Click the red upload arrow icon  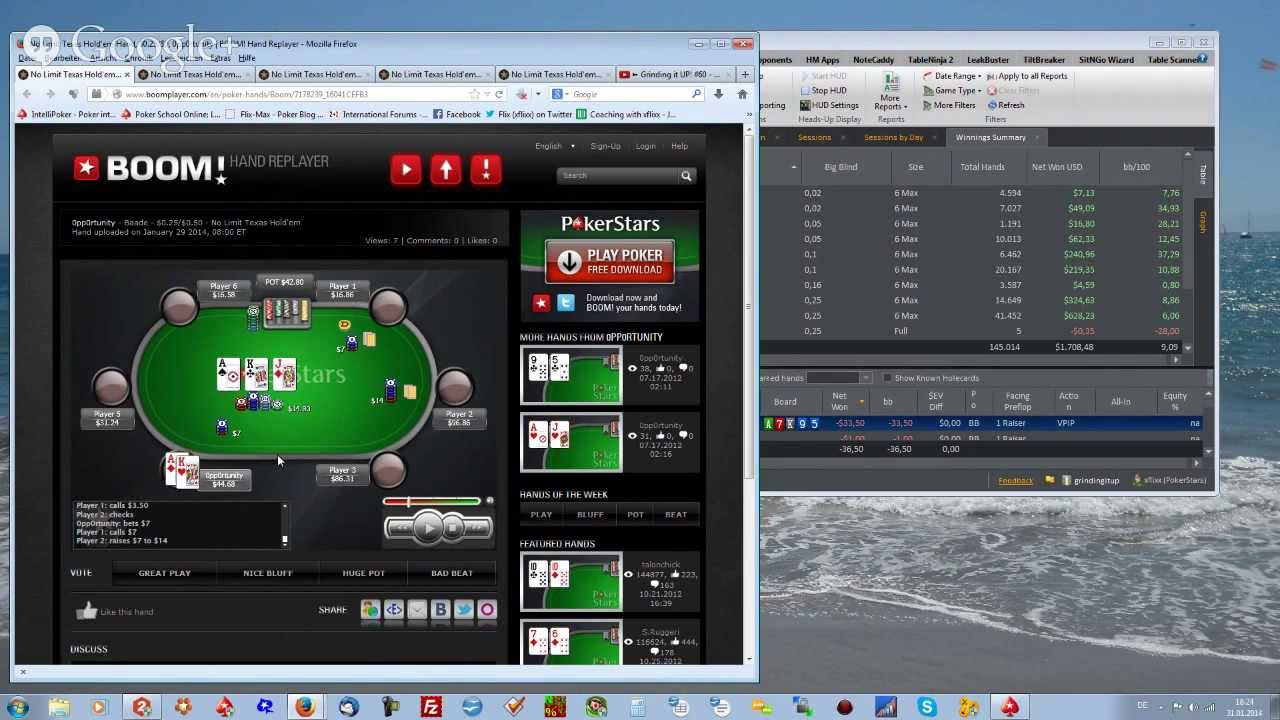pyautogui.click(x=445, y=169)
